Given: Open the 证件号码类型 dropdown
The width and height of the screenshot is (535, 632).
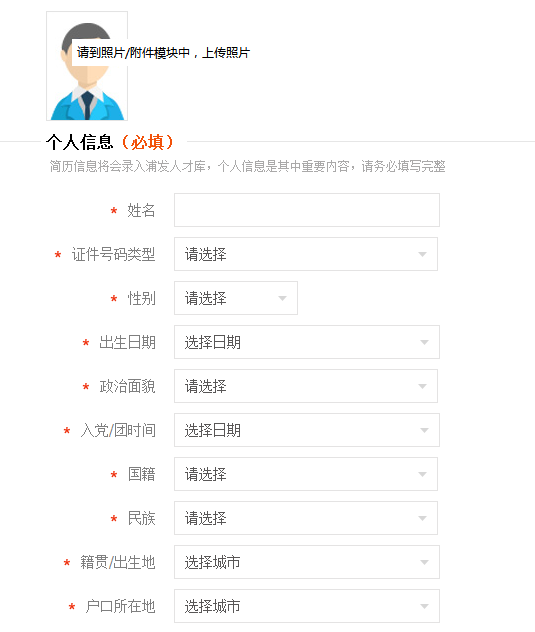Looking at the screenshot, I should tap(306, 254).
